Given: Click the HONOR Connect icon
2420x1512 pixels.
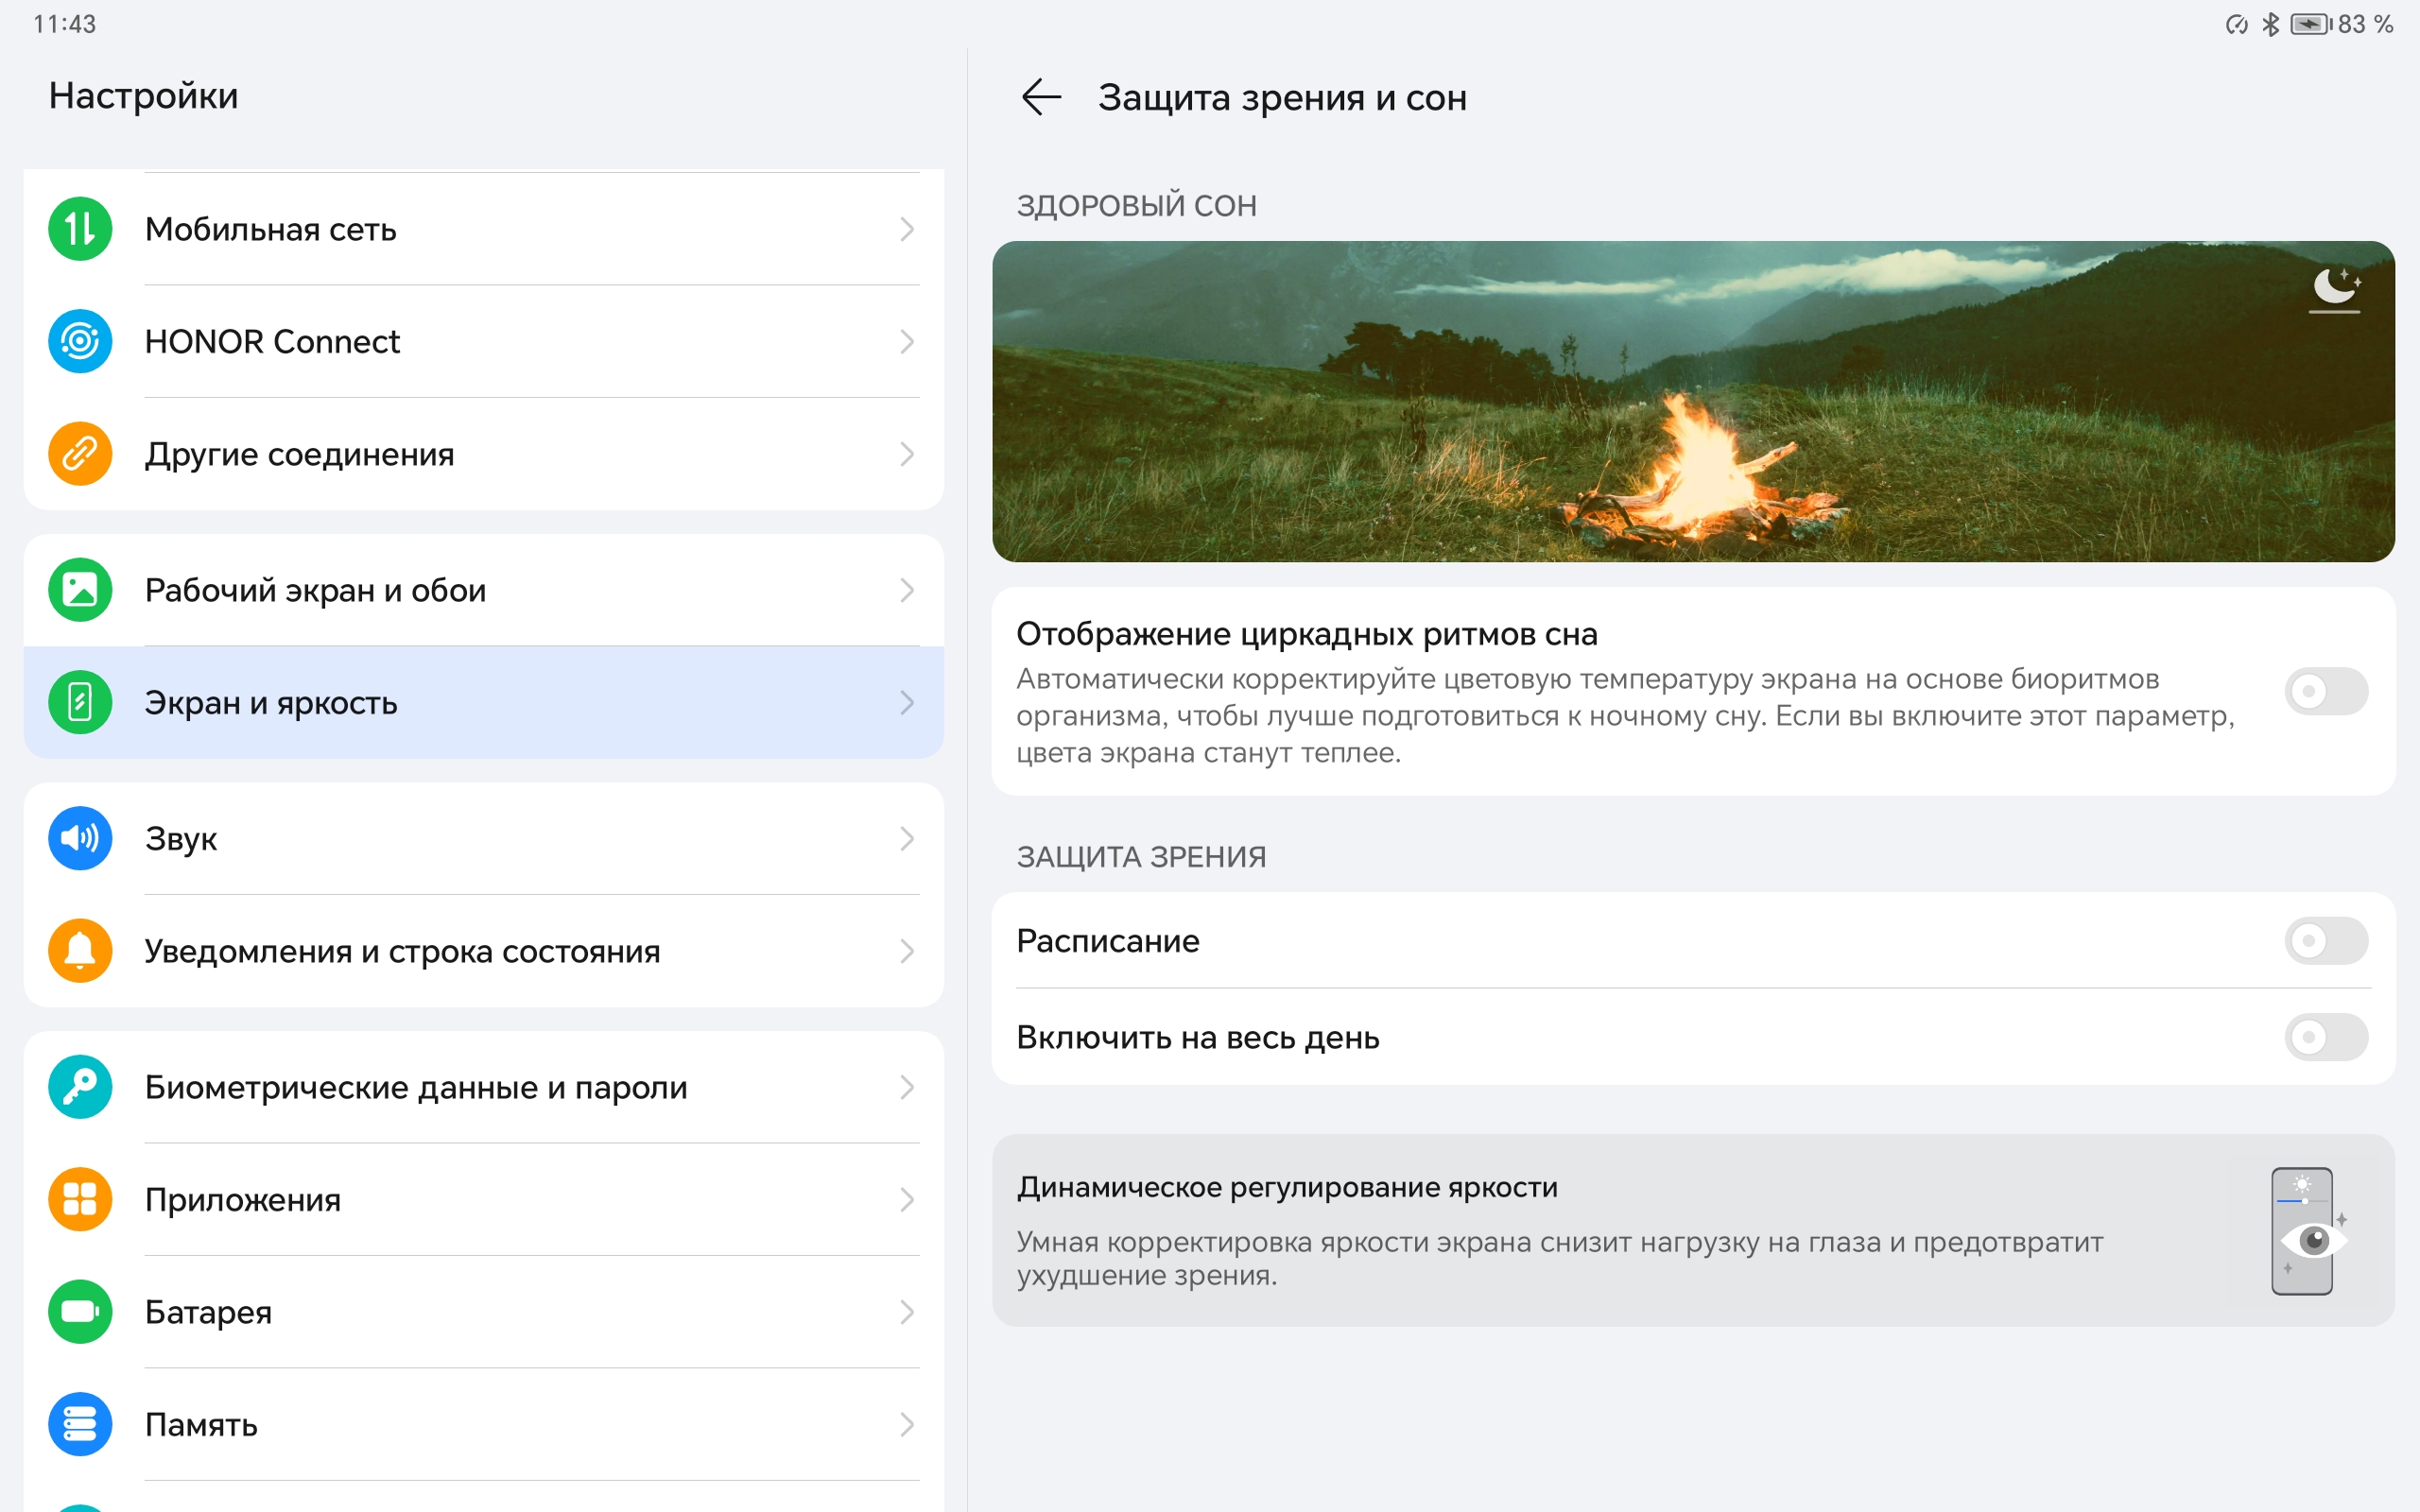Looking at the screenshot, I should coord(80,341).
